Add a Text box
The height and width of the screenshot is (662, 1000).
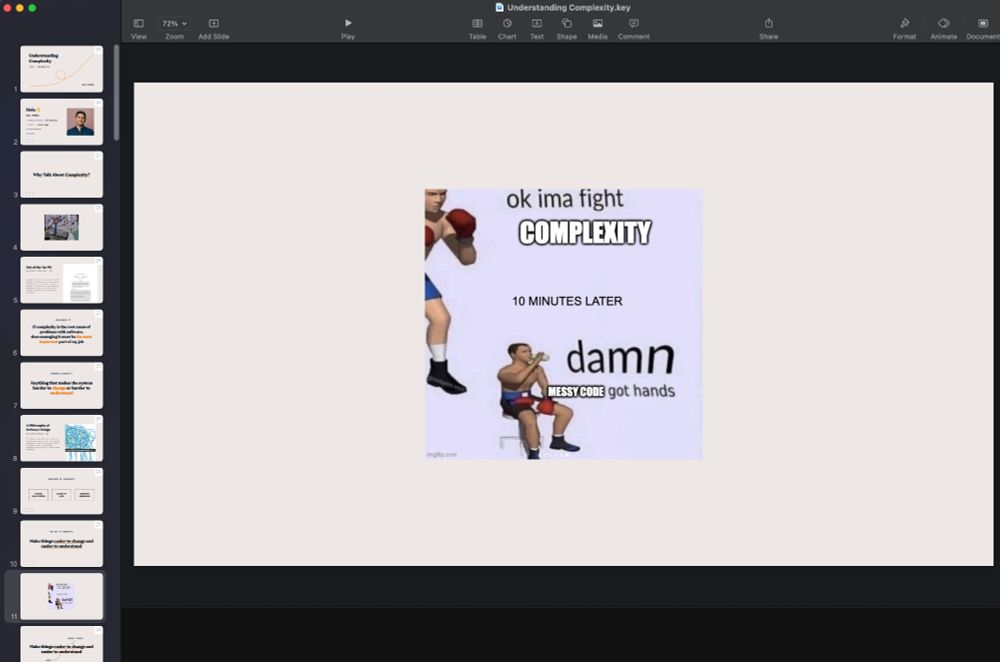(537, 28)
